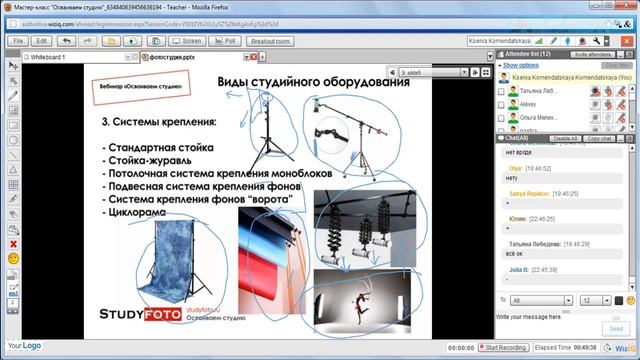The height and width of the screenshot is (360, 640).
Task: Choose the circle shape tool
Action: click(13, 140)
